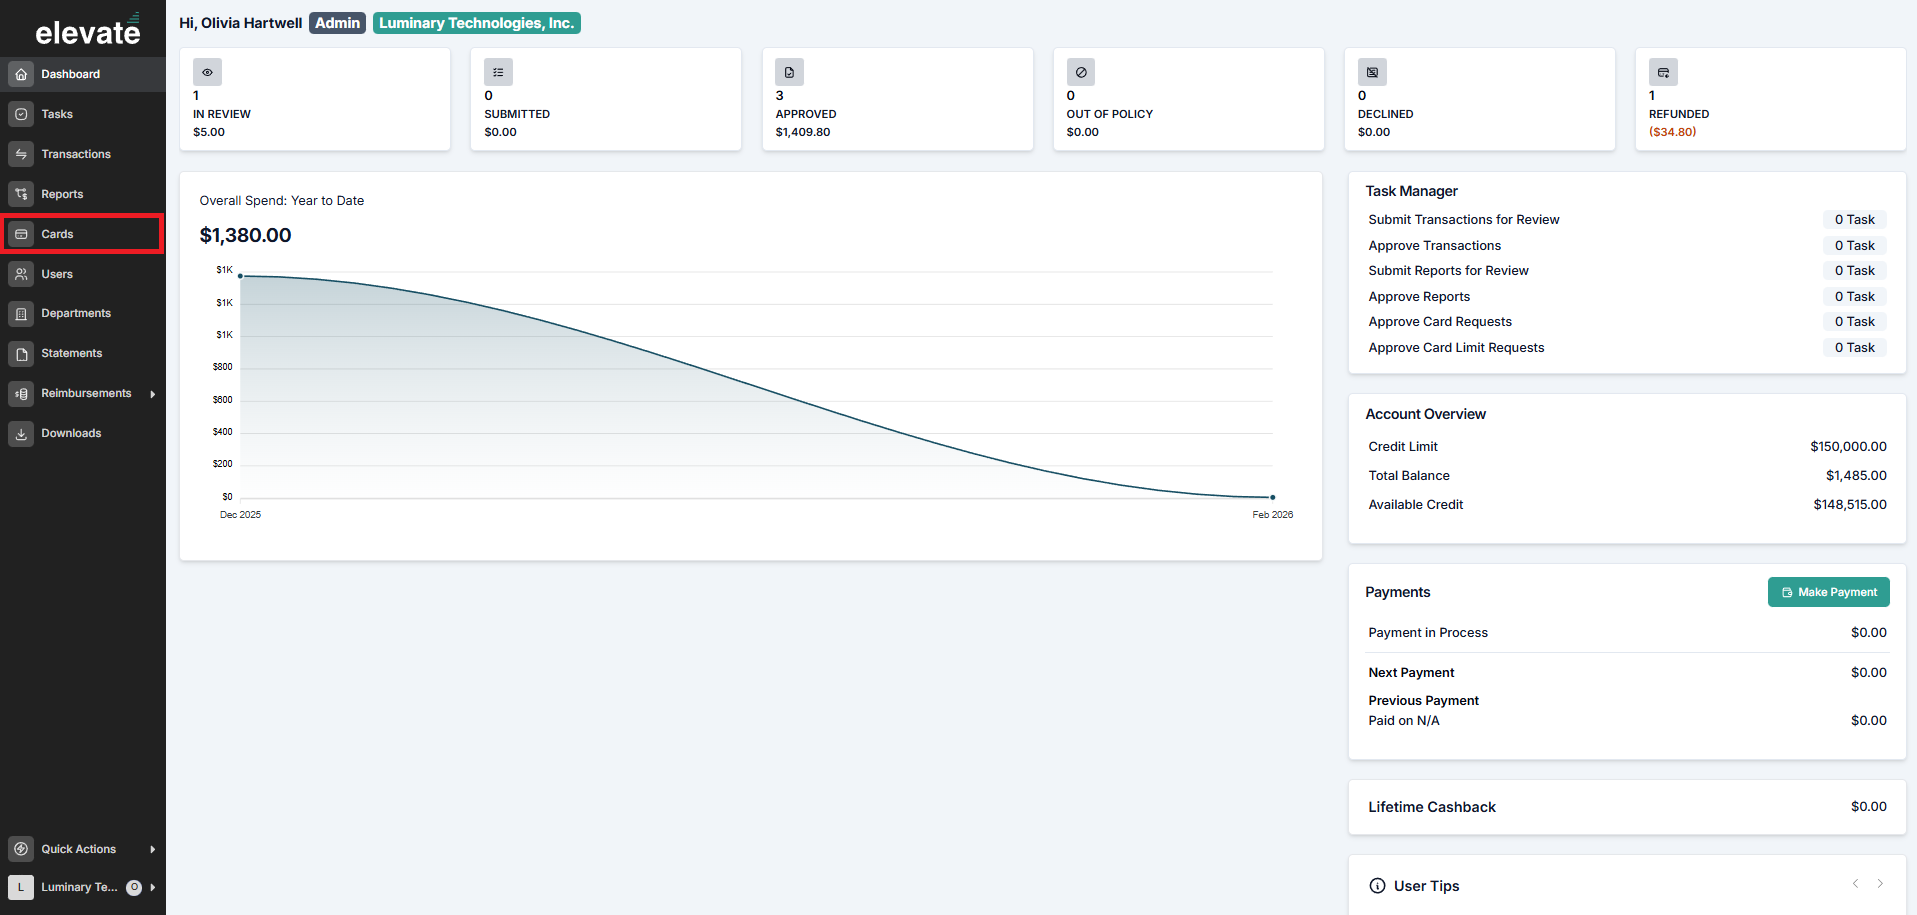Click the In Review eye icon
Image resolution: width=1917 pixels, height=915 pixels.
(x=207, y=72)
